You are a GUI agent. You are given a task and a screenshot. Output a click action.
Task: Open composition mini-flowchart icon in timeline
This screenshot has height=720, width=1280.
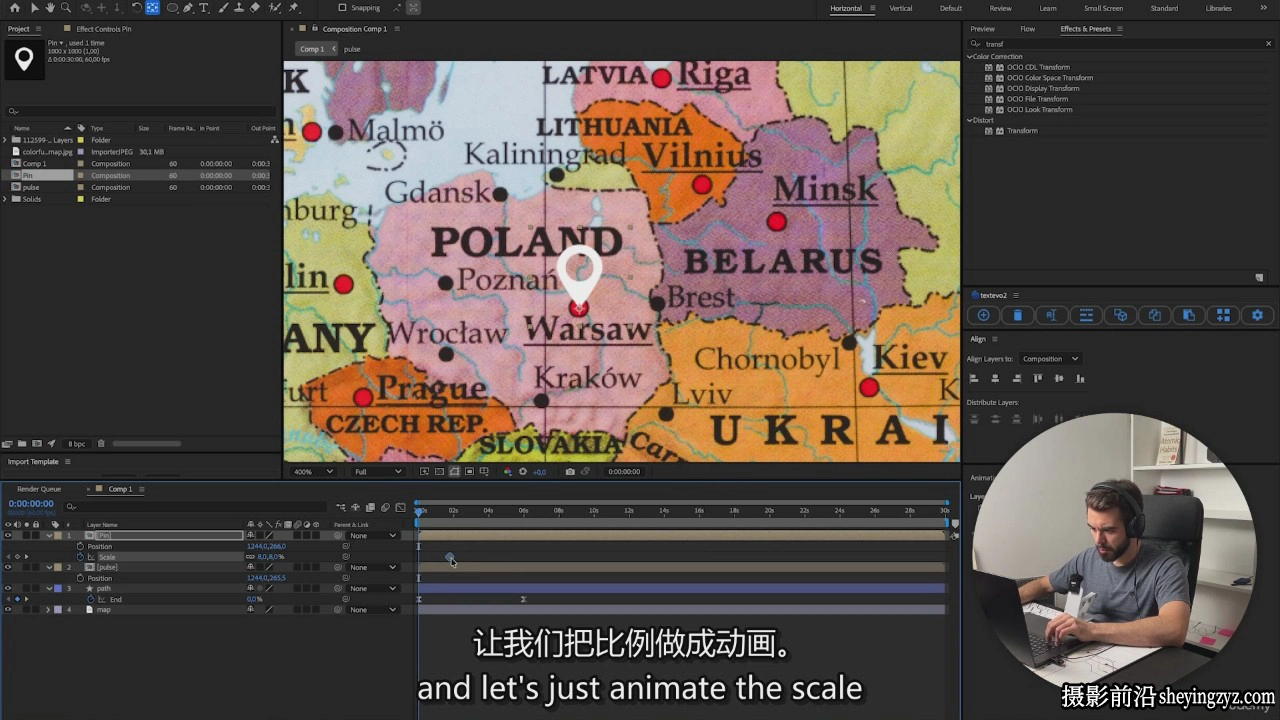pos(341,507)
